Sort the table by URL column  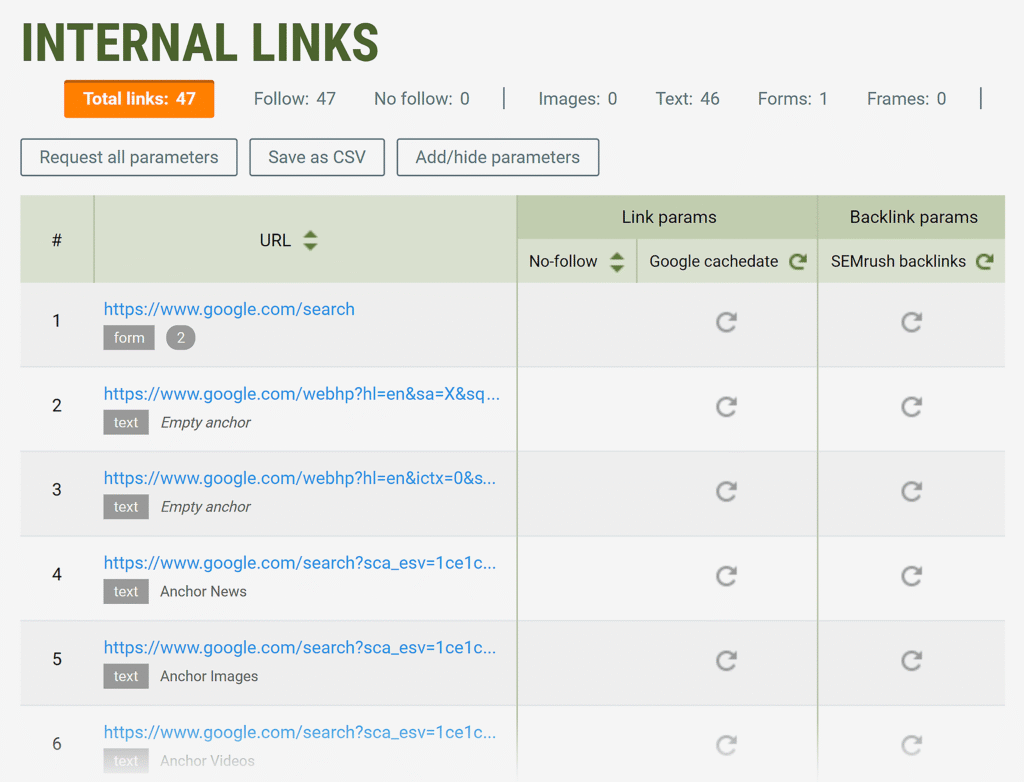[310, 240]
